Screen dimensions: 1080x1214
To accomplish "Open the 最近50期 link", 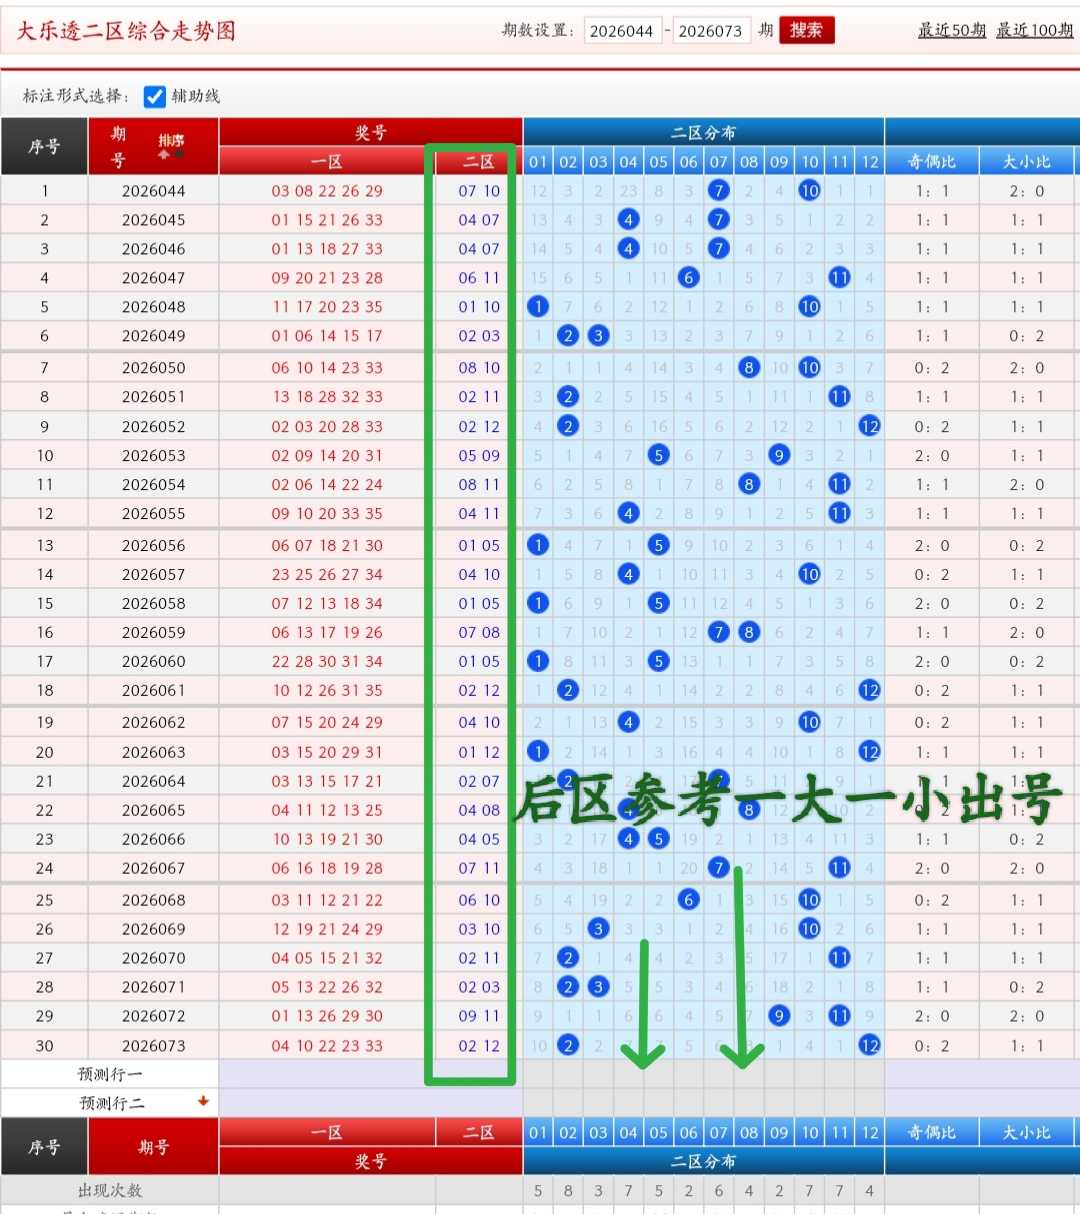I will click(952, 30).
